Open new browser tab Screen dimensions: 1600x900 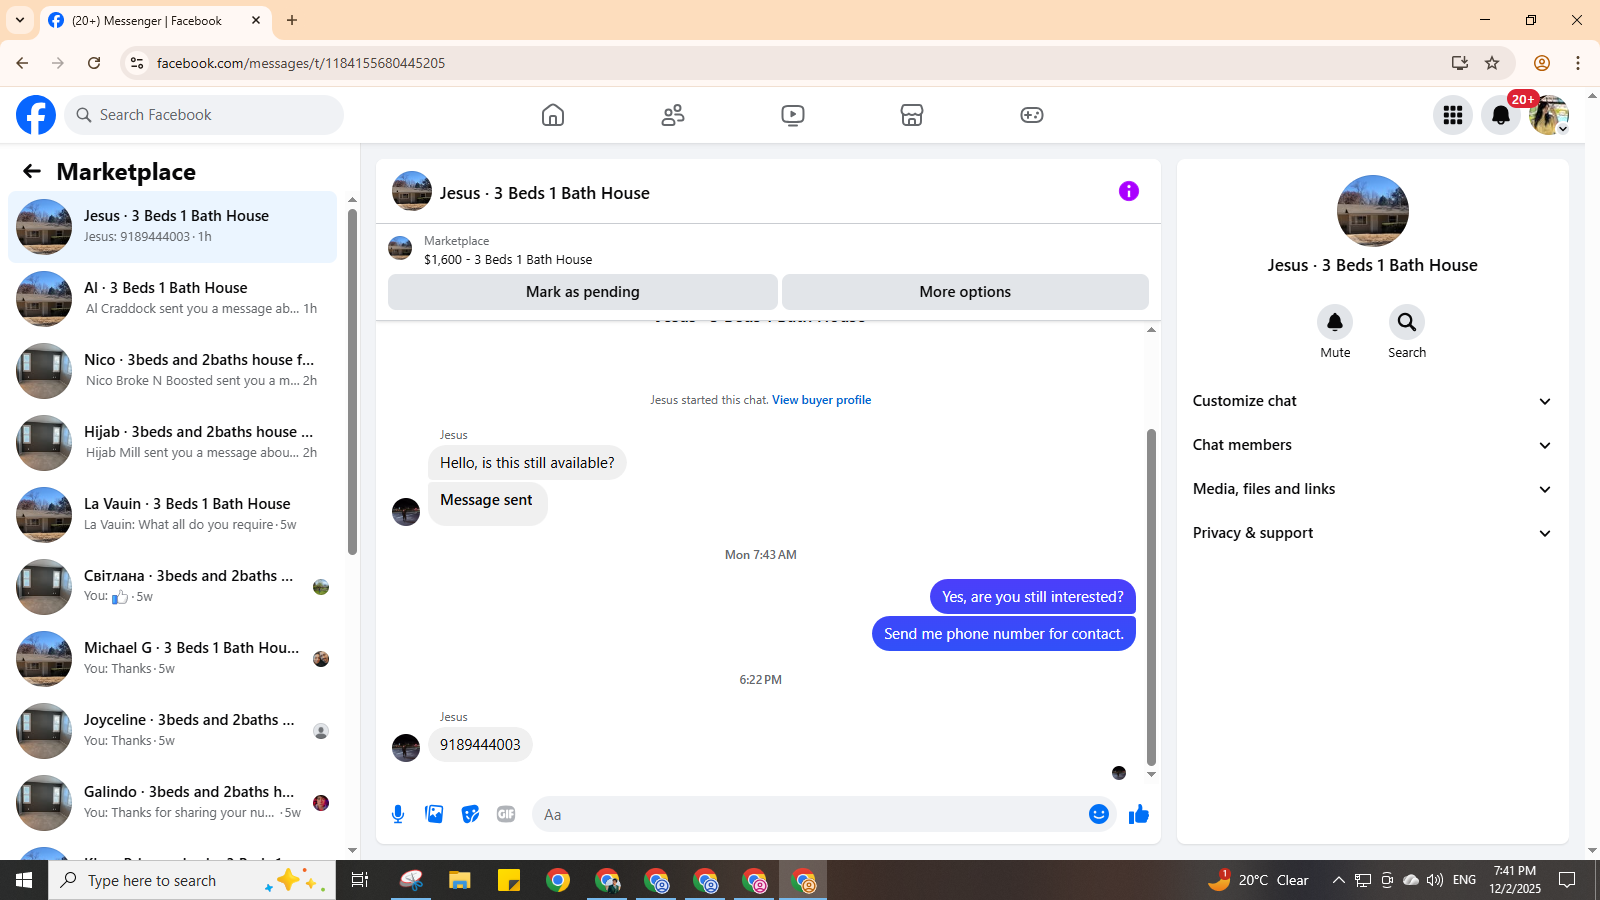click(292, 20)
